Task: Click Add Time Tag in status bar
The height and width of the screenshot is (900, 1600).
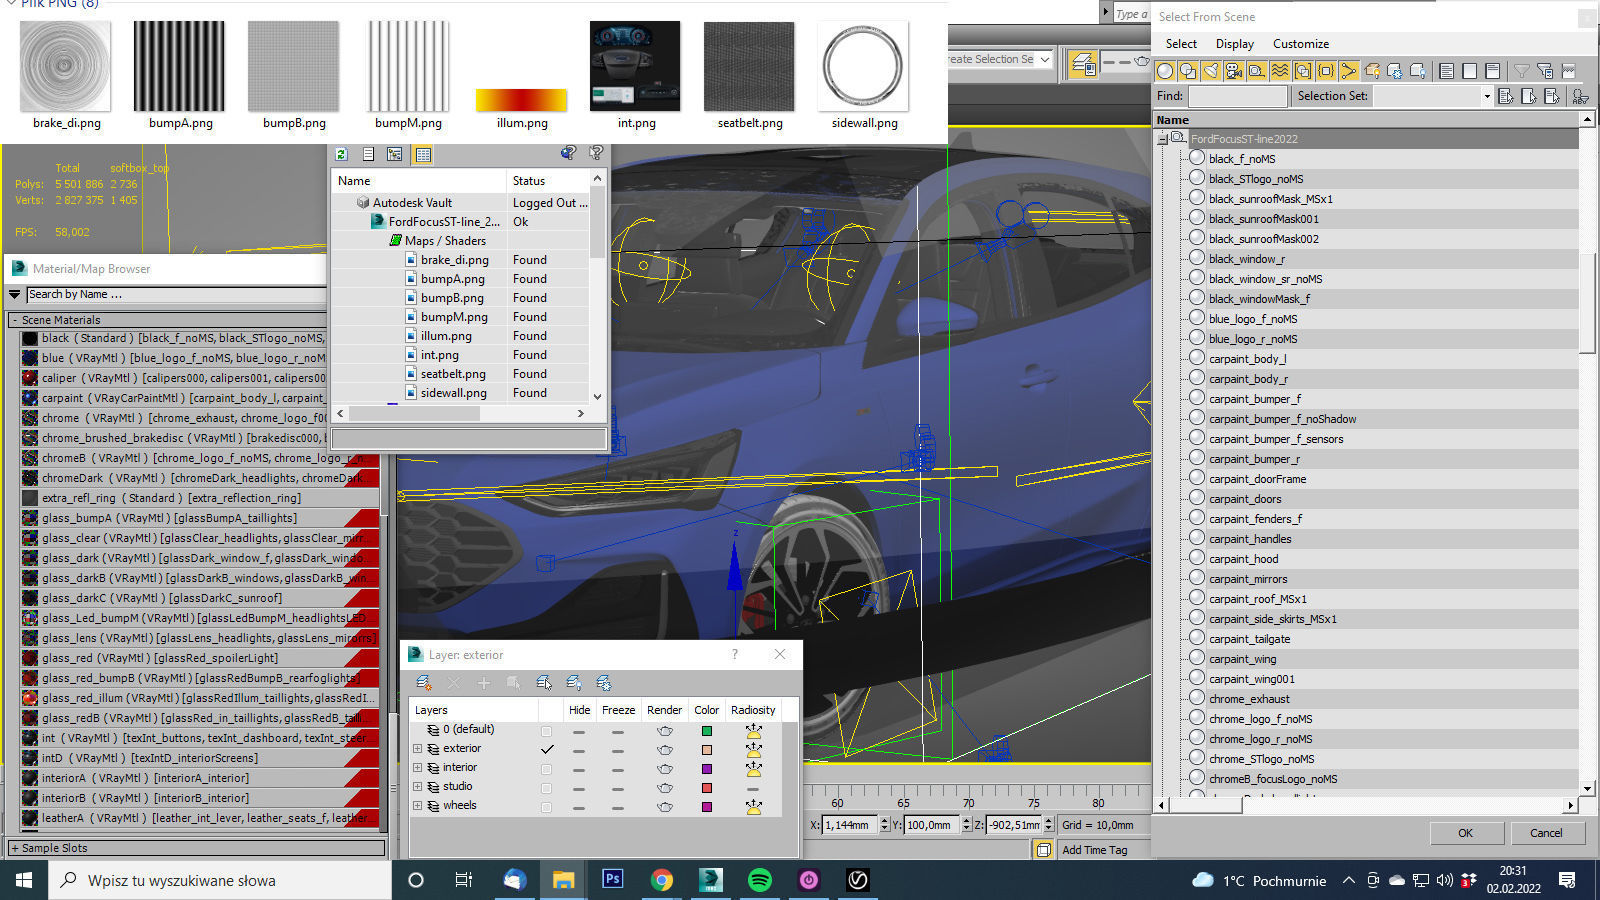Action: pos(1094,850)
